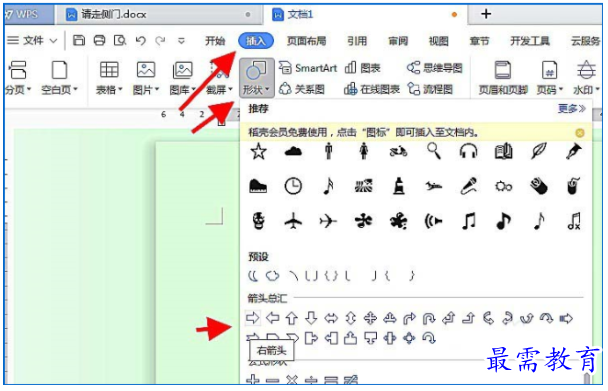Open the 文件 menu

click(33, 40)
